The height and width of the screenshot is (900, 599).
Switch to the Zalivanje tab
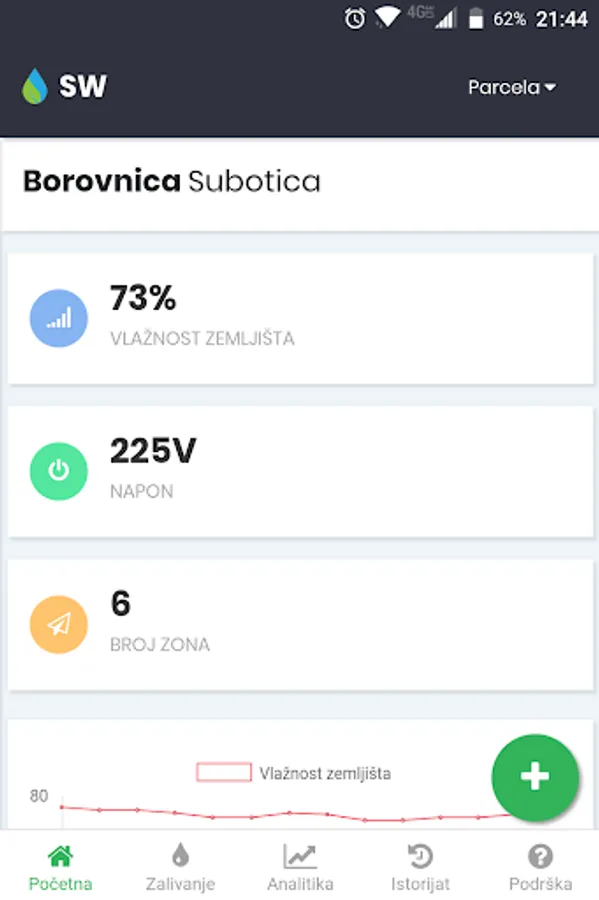179,868
